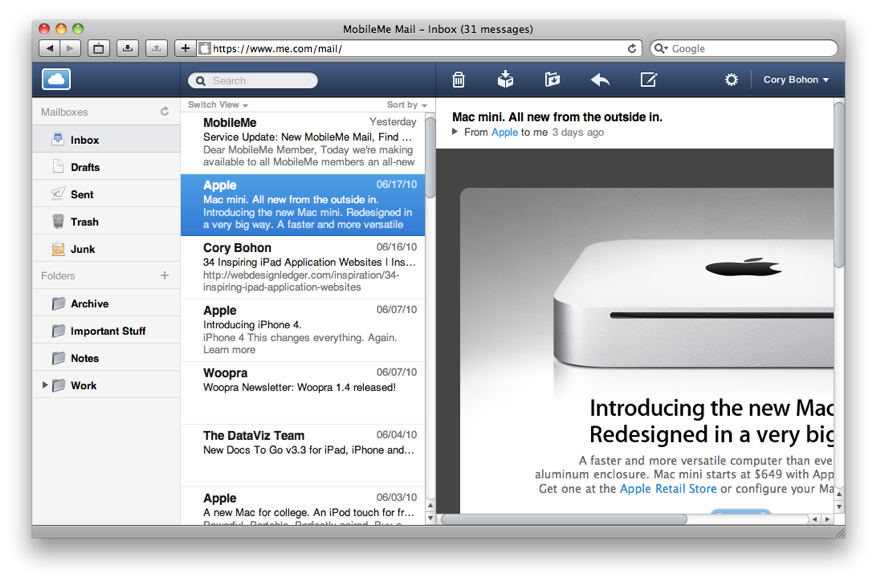Open the Switch View dropdown
877x582 pixels.
point(218,105)
